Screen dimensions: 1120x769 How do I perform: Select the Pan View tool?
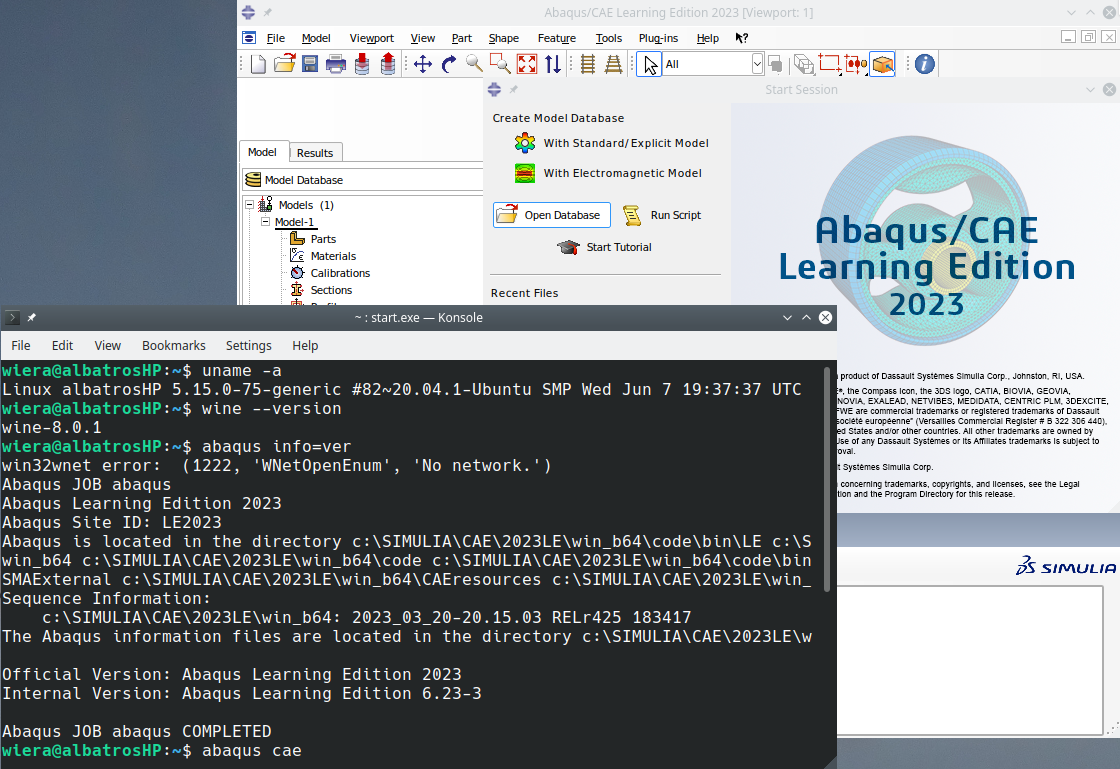(423, 63)
